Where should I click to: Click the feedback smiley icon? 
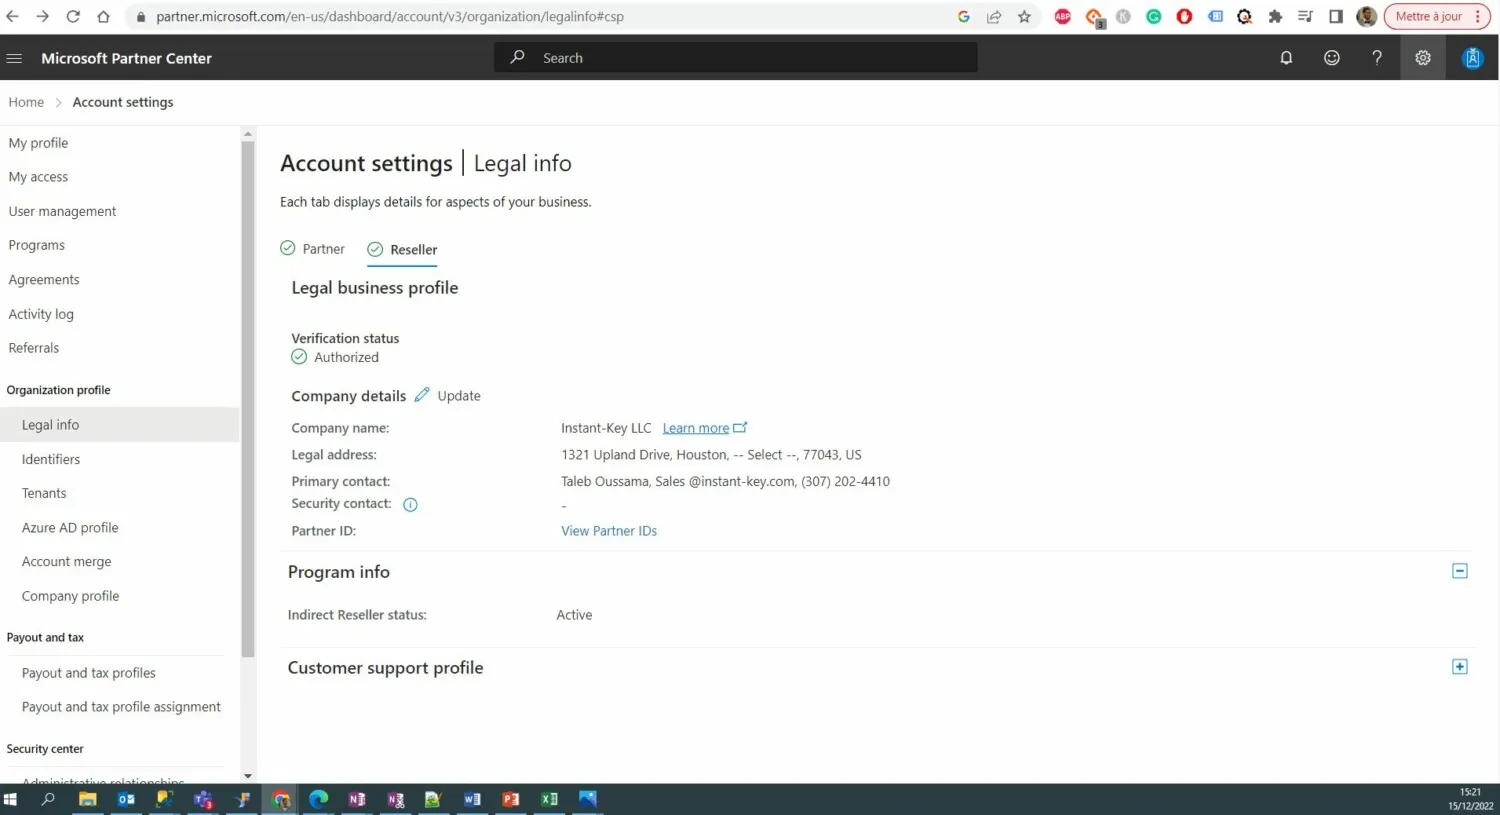[x=1331, y=58]
